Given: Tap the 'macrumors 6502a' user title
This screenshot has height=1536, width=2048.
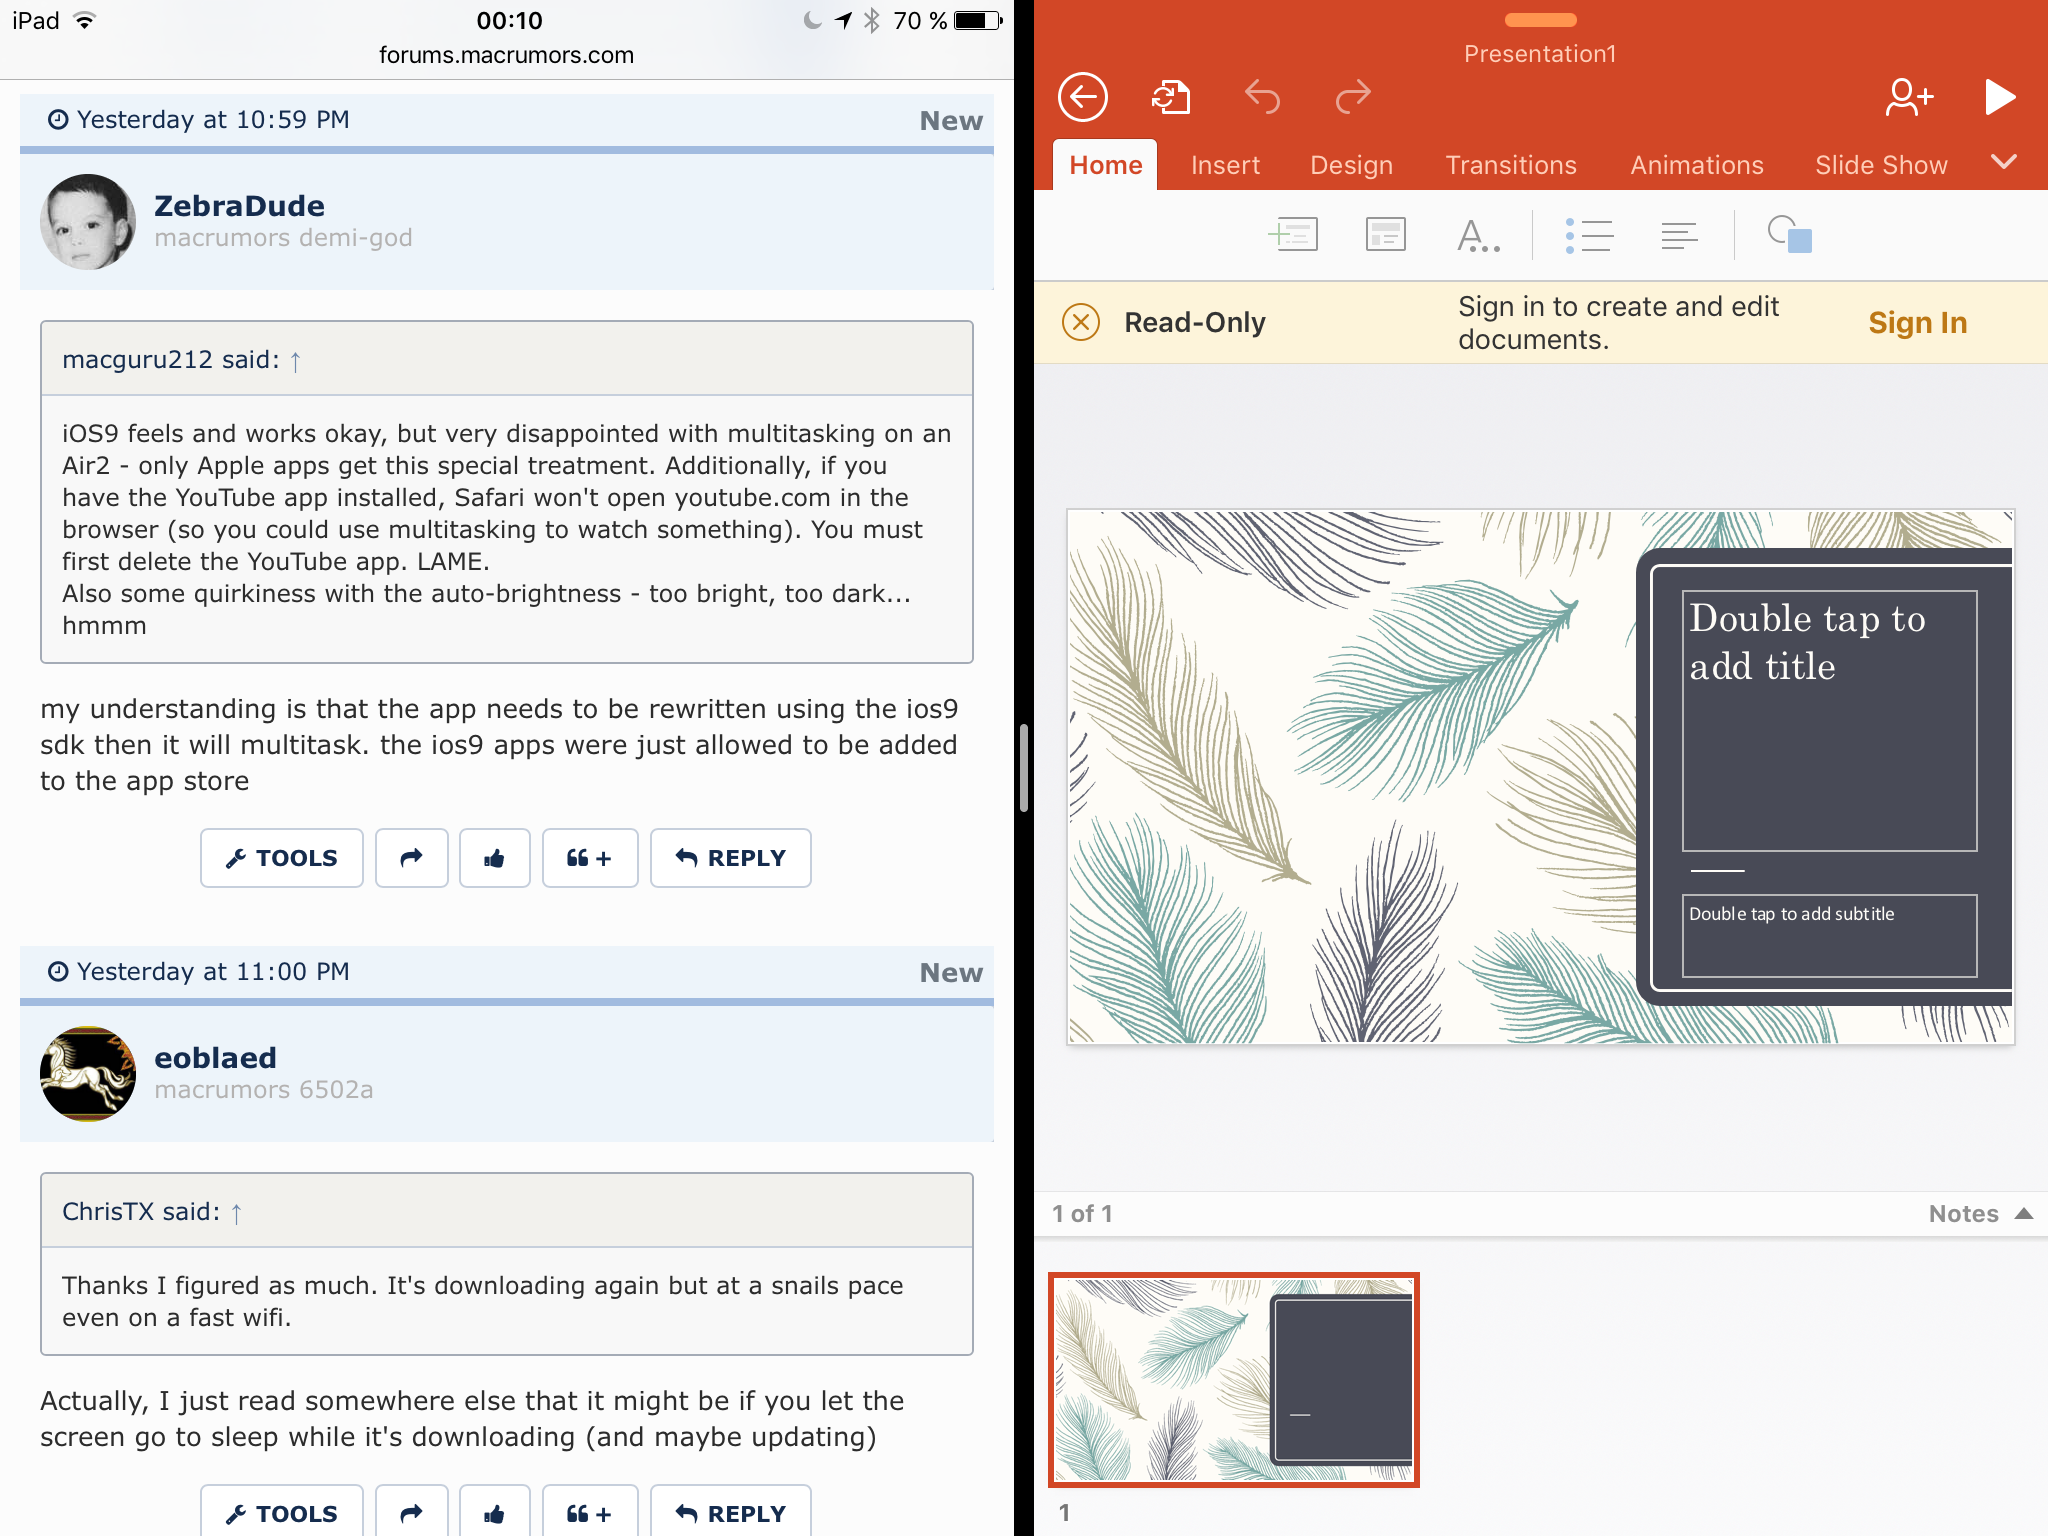Looking at the screenshot, I should pyautogui.click(x=264, y=1090).
